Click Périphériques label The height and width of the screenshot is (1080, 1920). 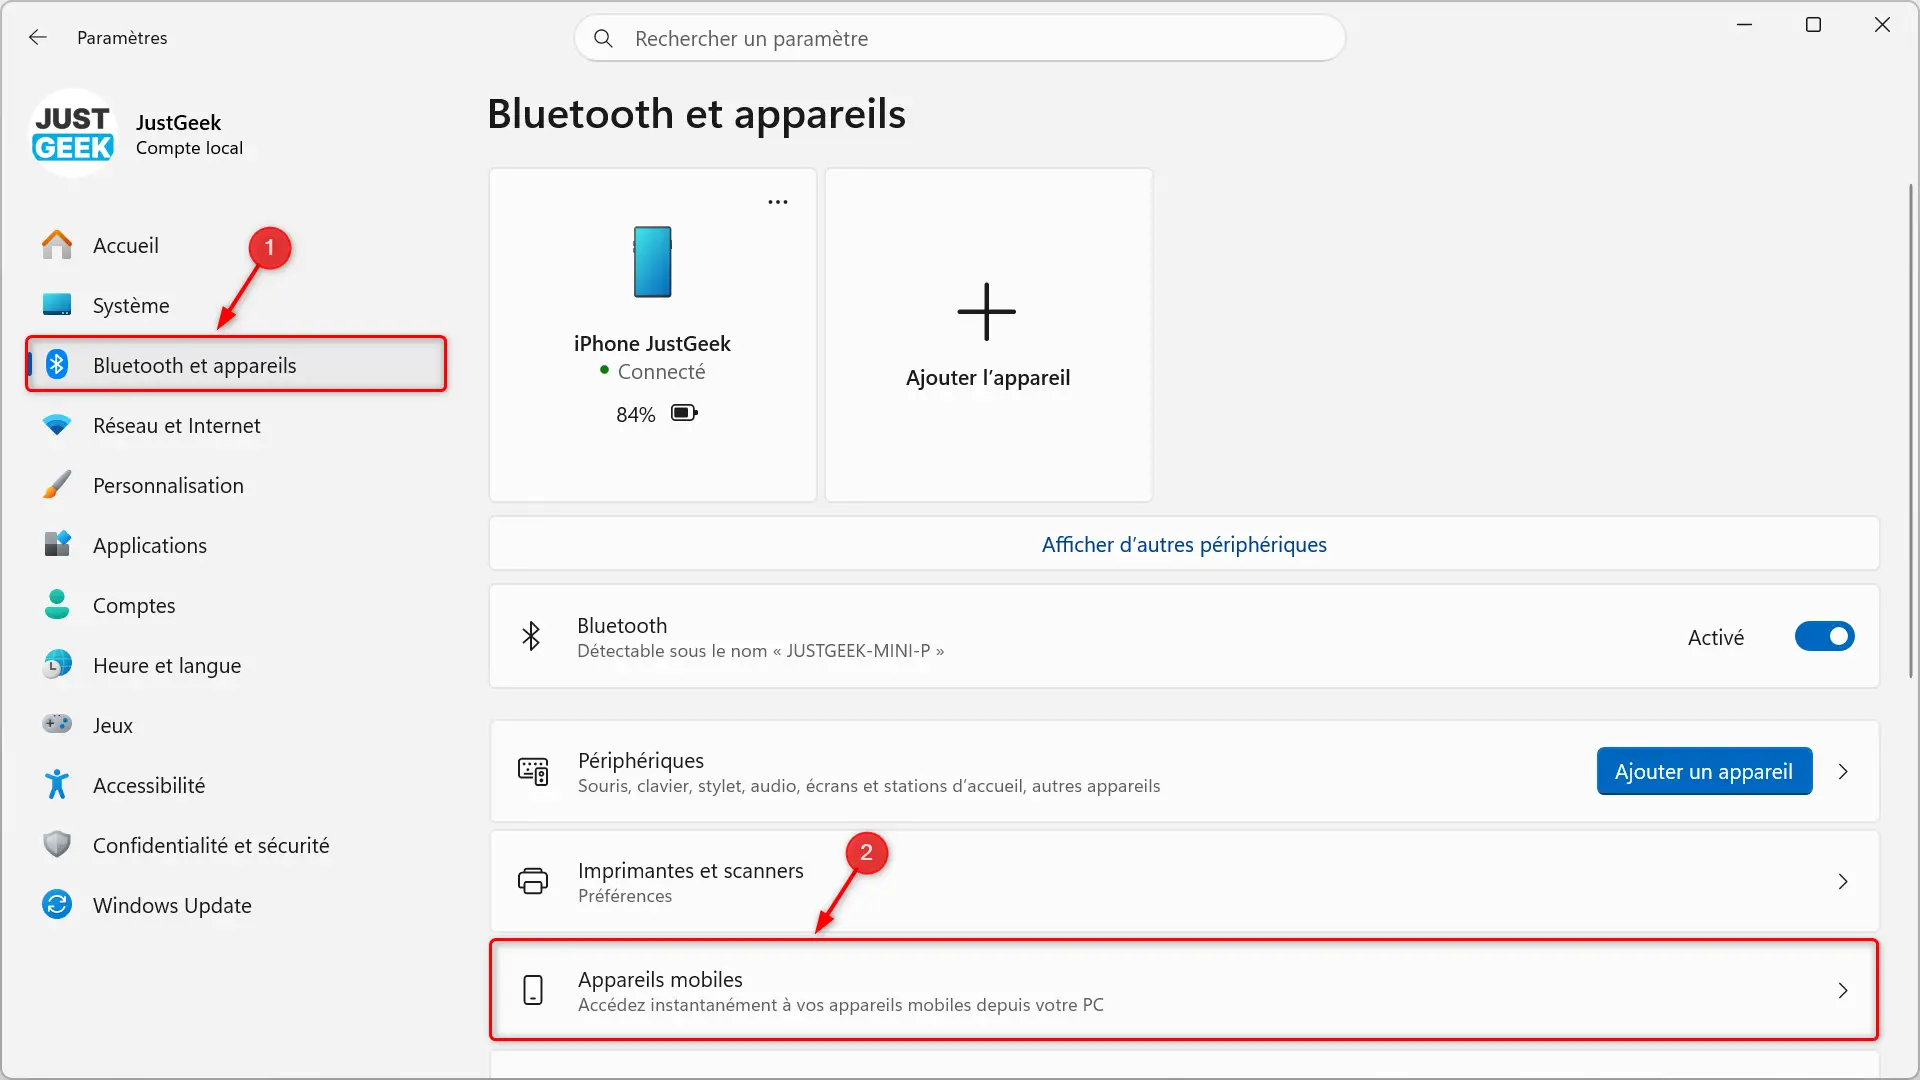(641, 761)
